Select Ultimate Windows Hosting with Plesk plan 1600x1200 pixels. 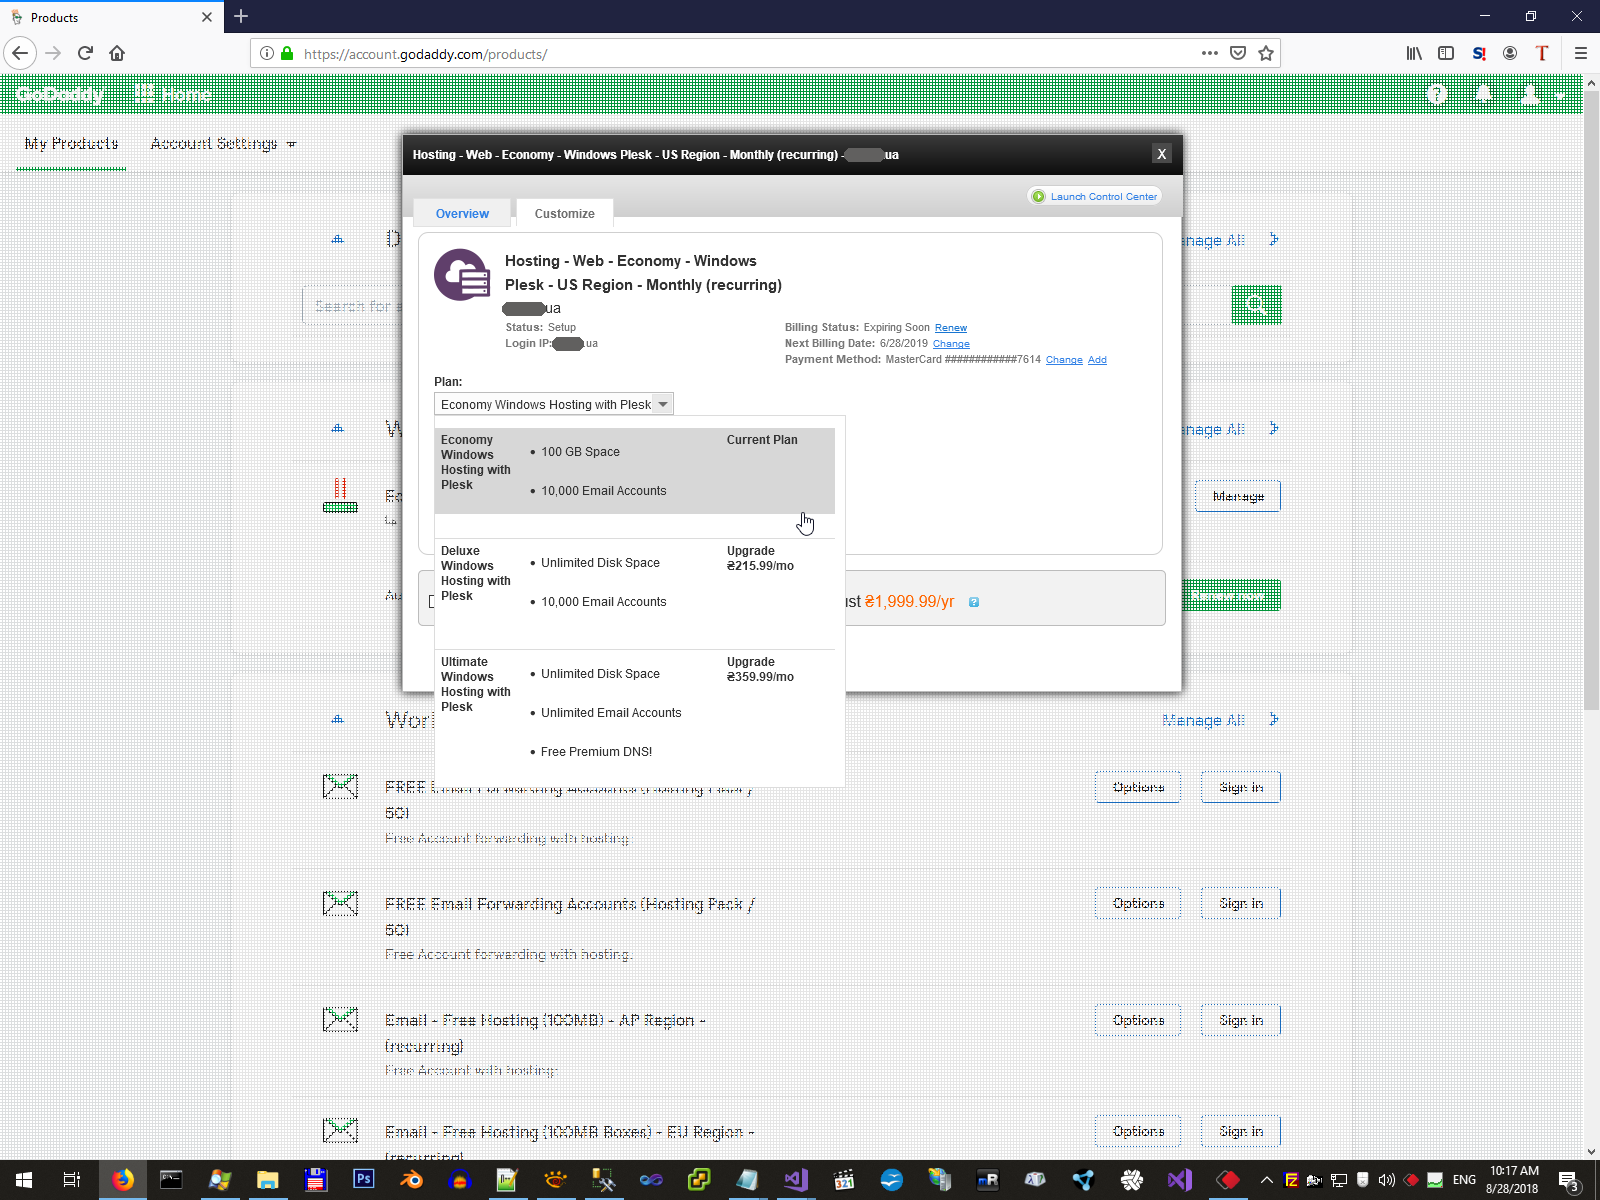point(635,715)
